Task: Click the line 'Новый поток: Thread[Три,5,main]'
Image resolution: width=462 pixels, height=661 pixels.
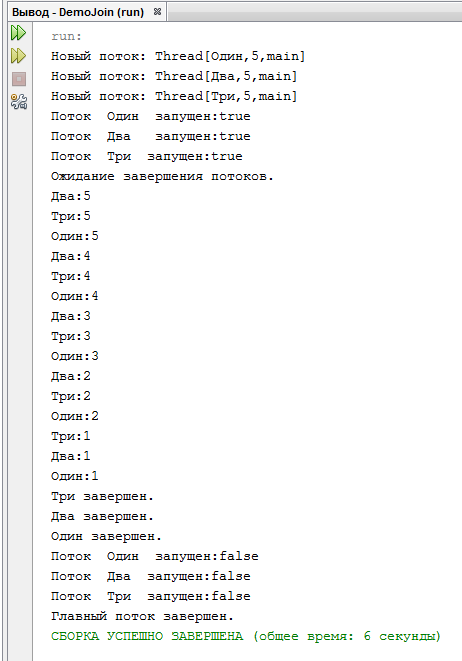Action: point(174,96)
